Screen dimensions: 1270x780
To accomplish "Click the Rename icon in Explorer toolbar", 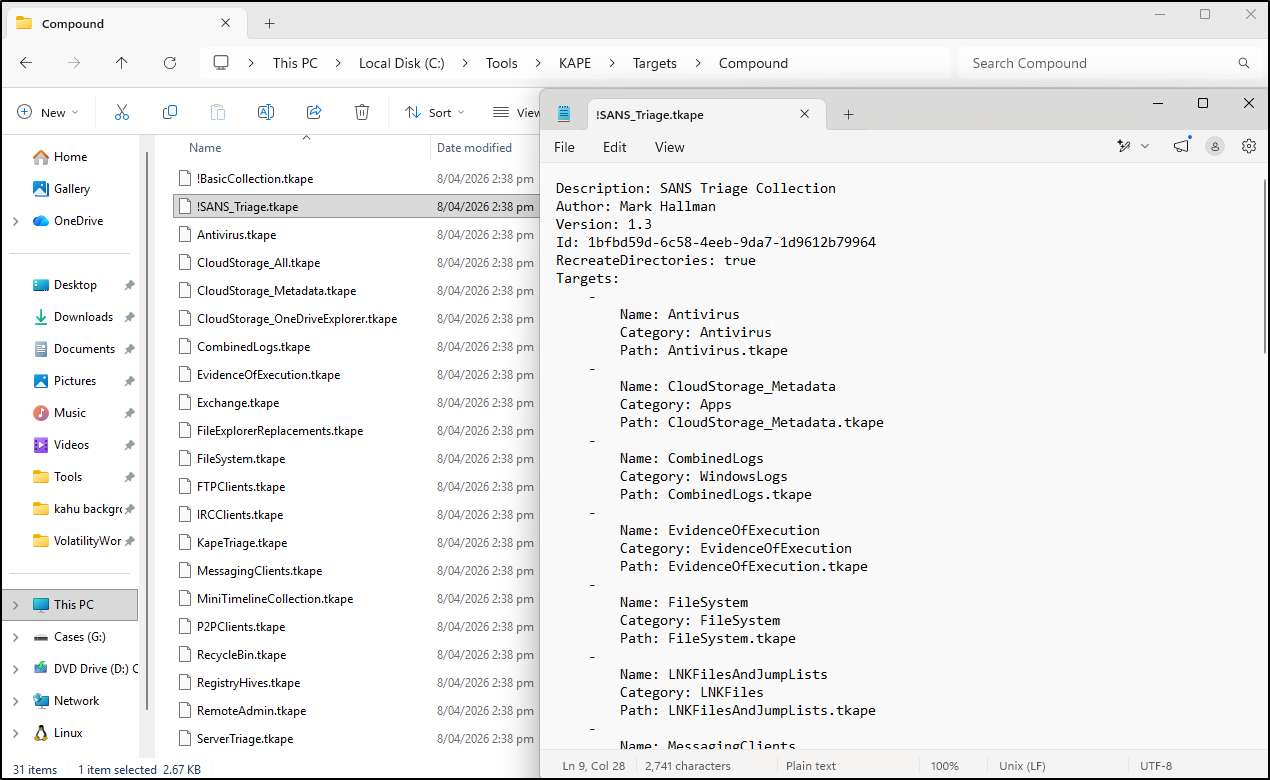I will point(266,113).
